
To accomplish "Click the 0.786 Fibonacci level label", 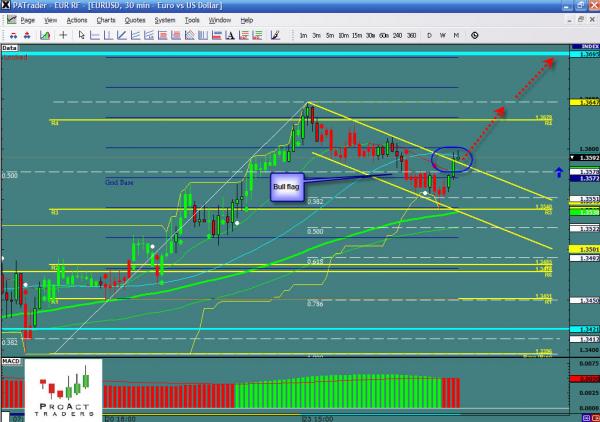I will [315, 304].
